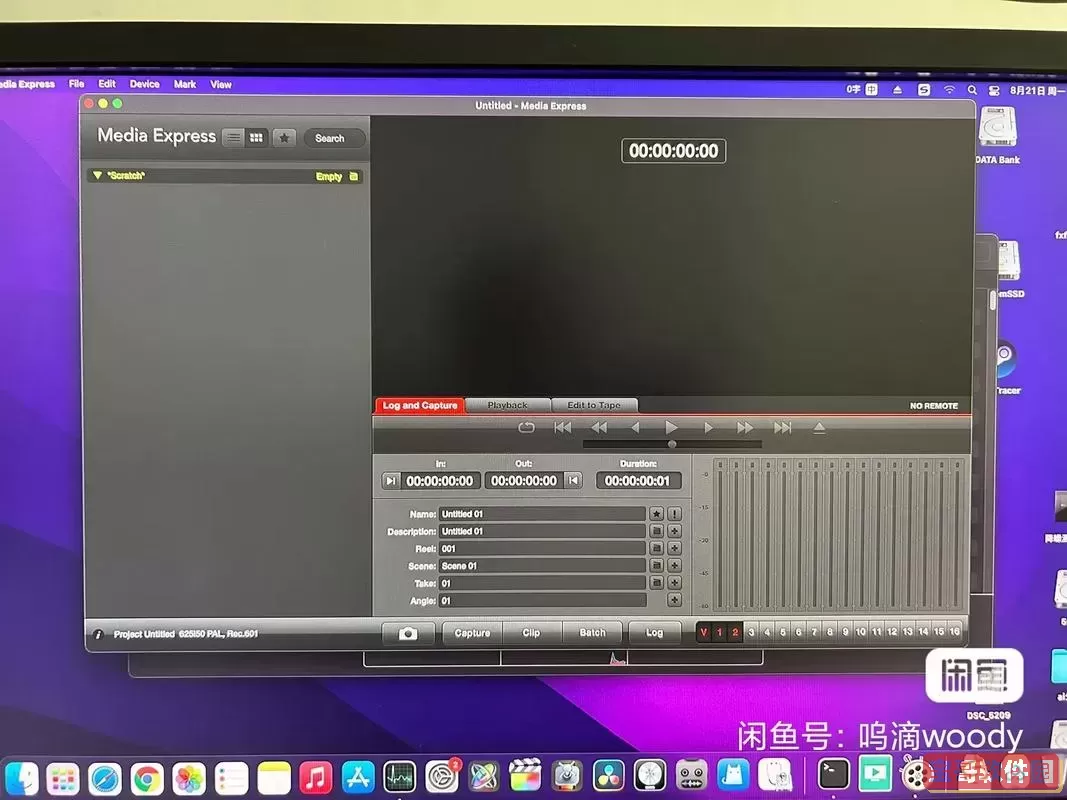Click the clapper icon beside Description field
The height and width of the screenshot is (800, 1067).
tap(657, 531)
